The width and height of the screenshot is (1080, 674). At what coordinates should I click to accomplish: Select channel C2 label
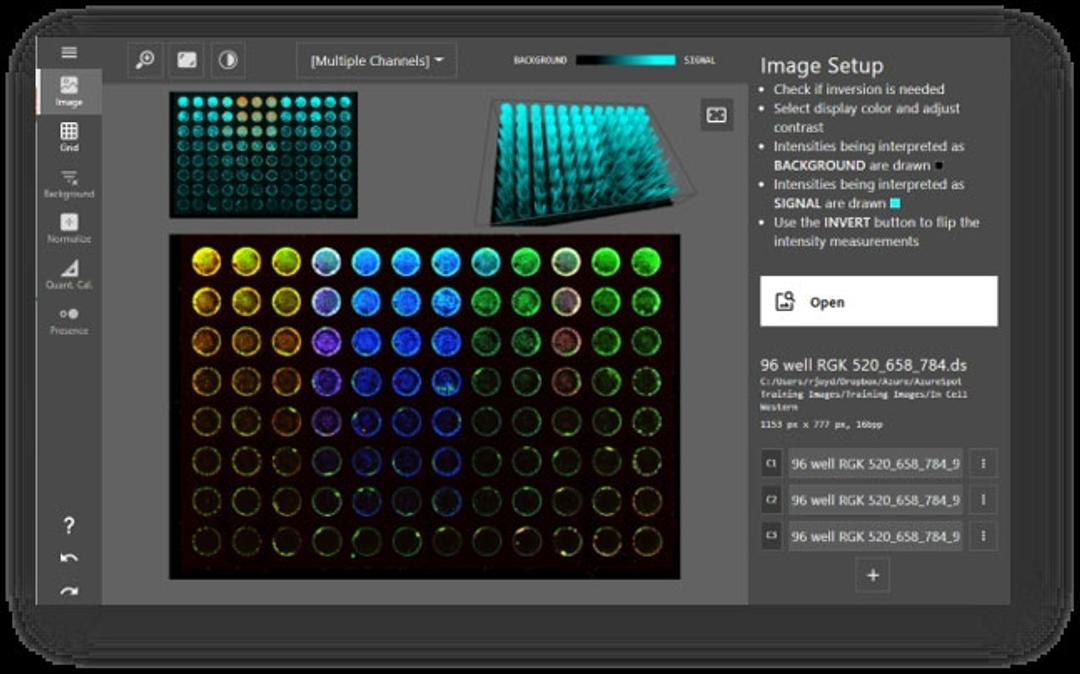click(771, 500)
